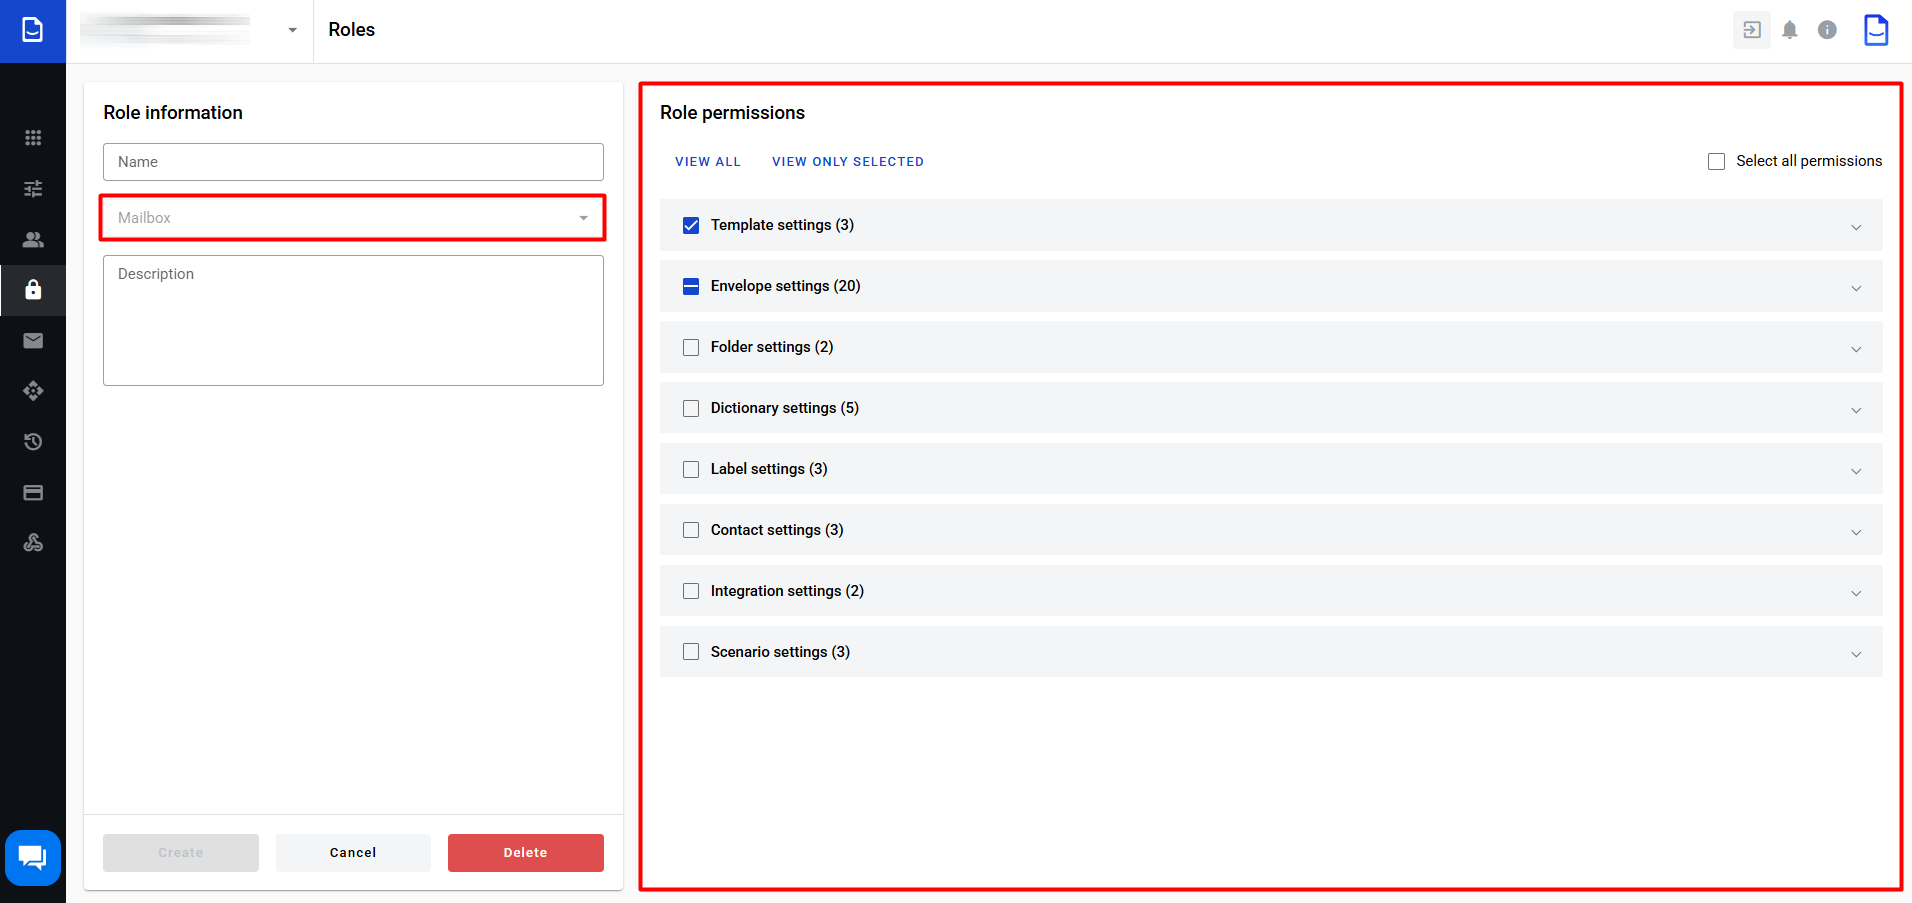Open the Mailbox dropdown
The height and width of the screenshot is (903, 1912).
[x=353, y=218]
